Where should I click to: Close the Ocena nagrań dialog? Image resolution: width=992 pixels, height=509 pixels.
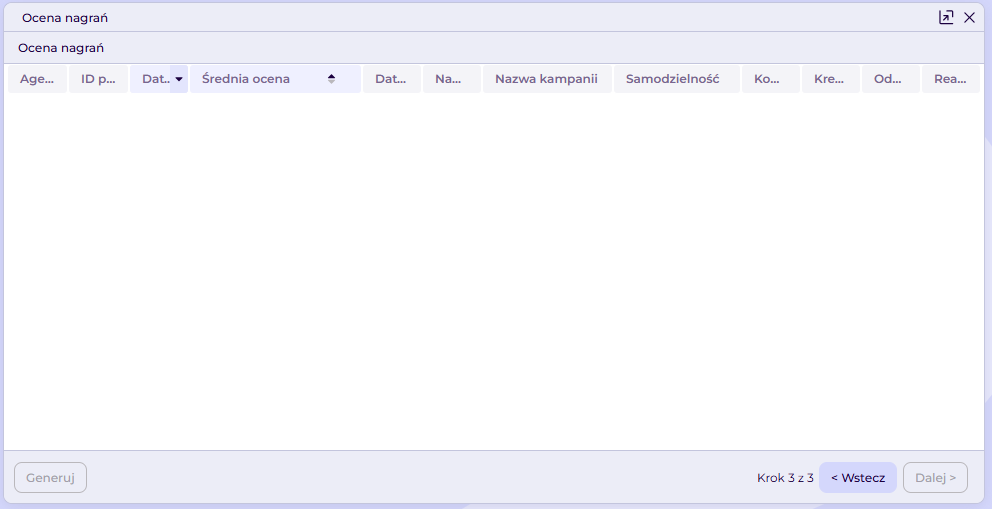[x=969, y=18]
